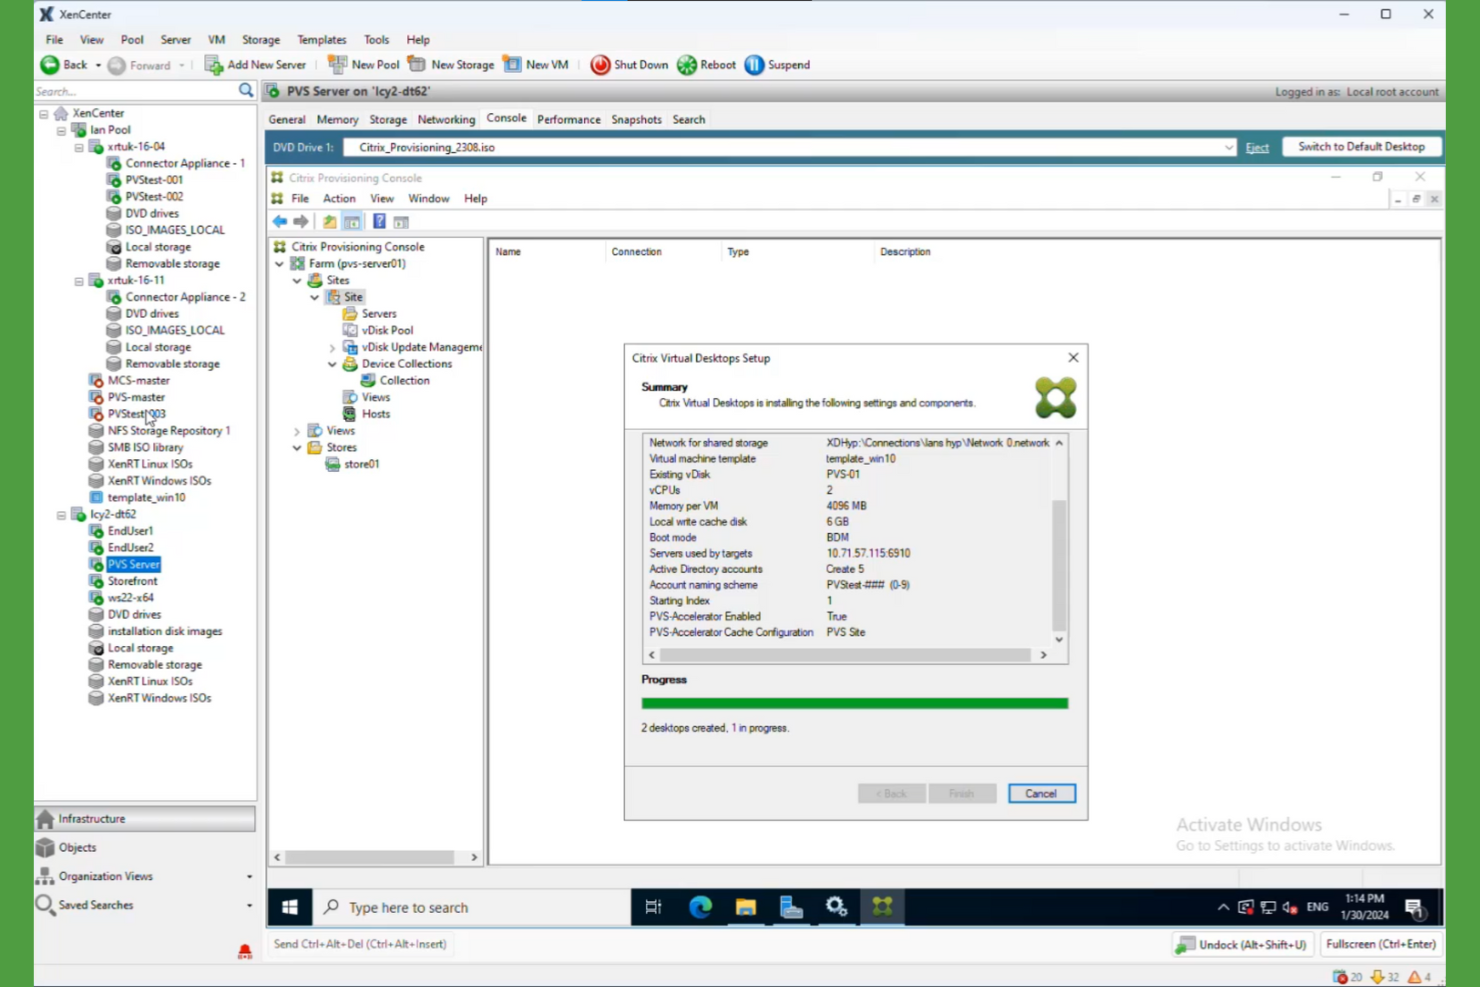Collapse the xrtuk-16-04 host node
The image size is (1480, 987).
(79, 147)
